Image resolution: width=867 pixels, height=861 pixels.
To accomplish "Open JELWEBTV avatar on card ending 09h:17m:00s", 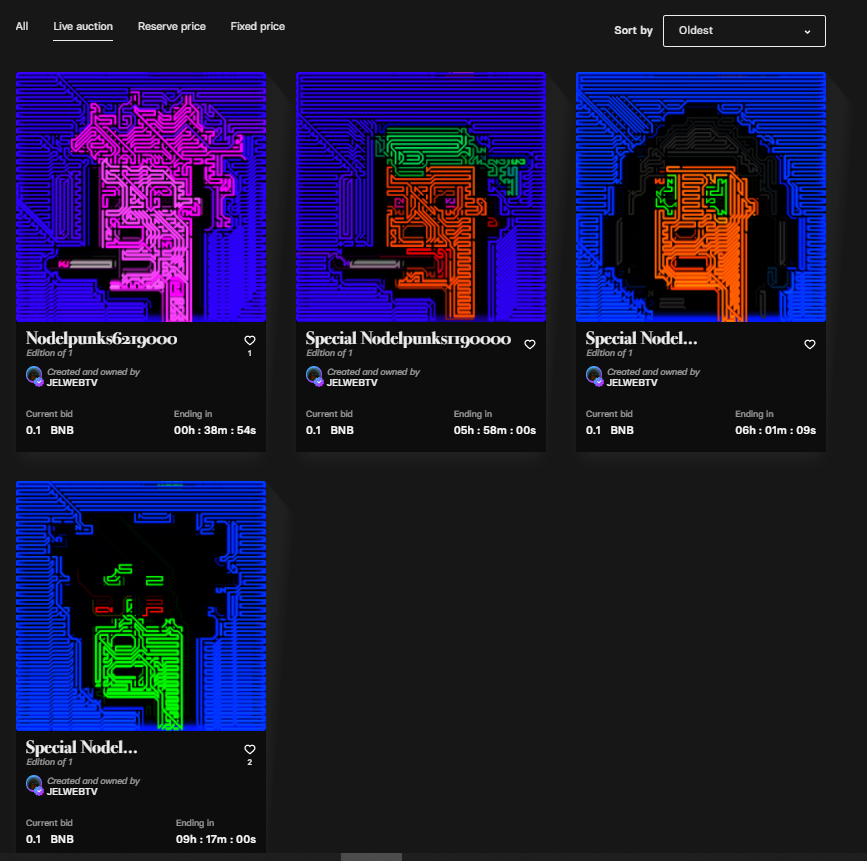I will click(34, 785).
